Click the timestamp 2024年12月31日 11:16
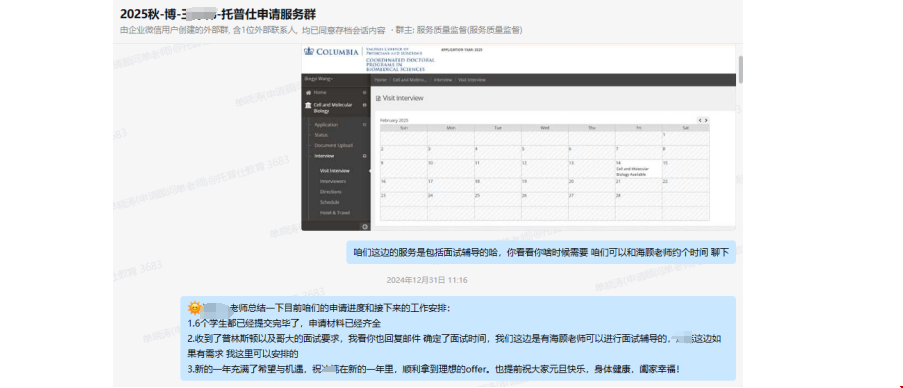The width and height of the screenshot is (903, 388). (427, 280)
